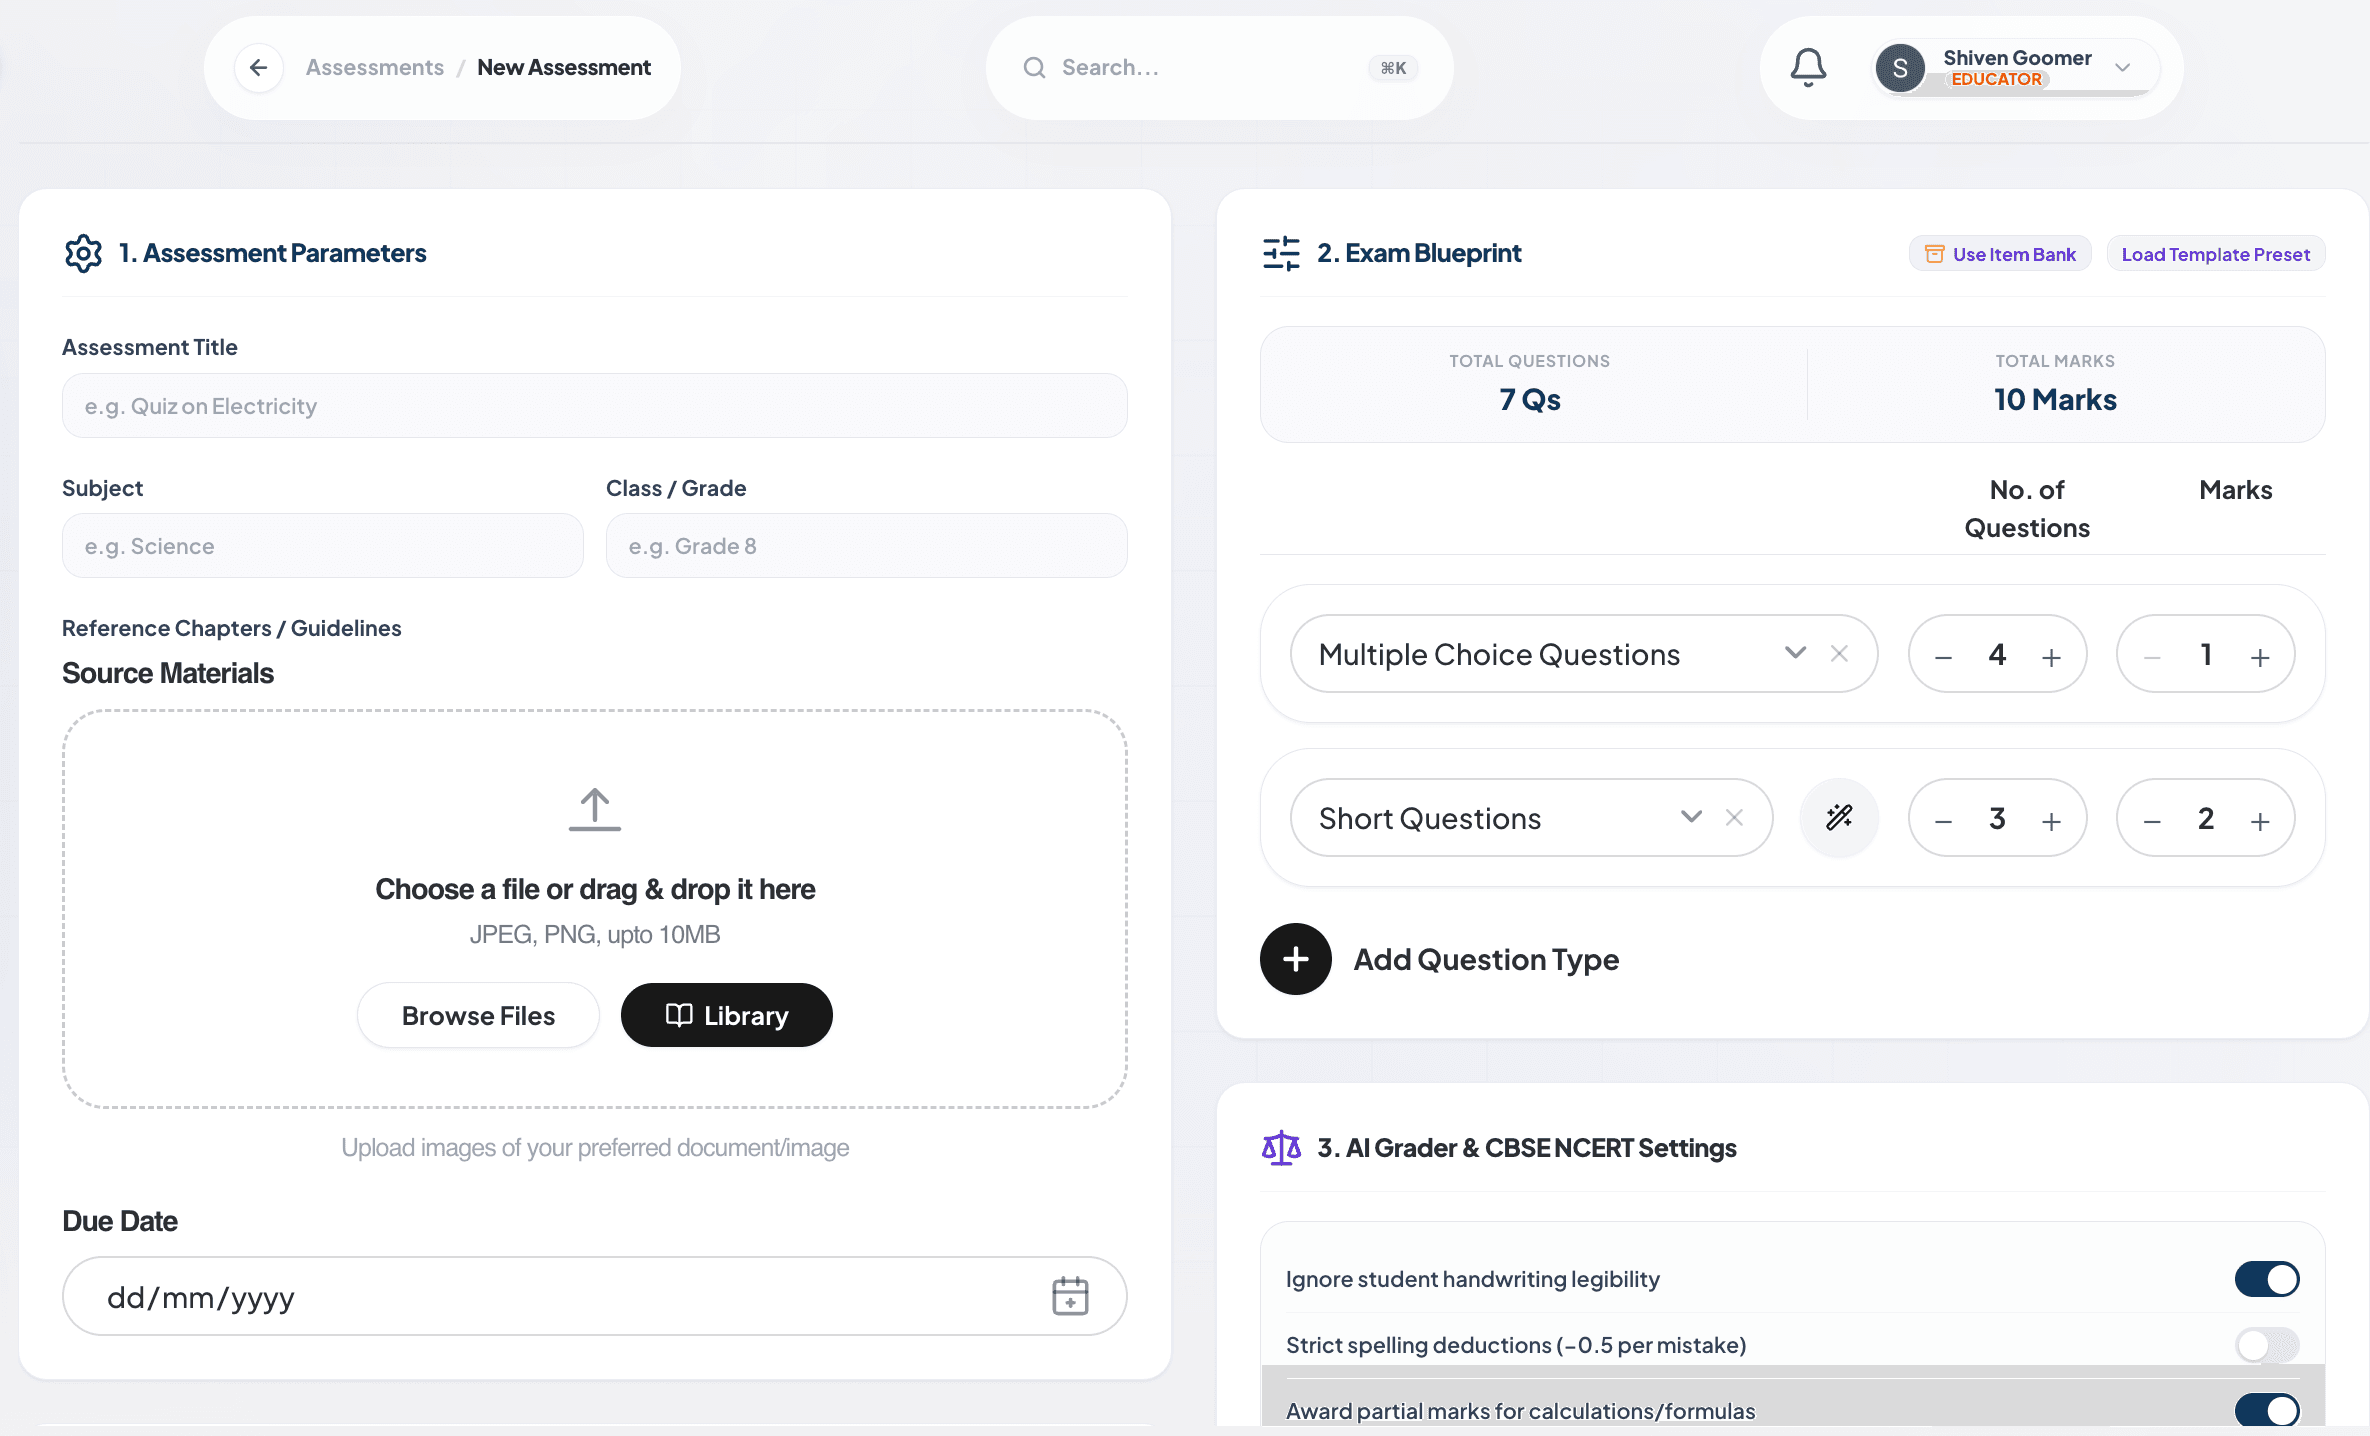Screen dimensions: 2370x1436
Task: Open the Library button
Action: [x=727, y=1015]
